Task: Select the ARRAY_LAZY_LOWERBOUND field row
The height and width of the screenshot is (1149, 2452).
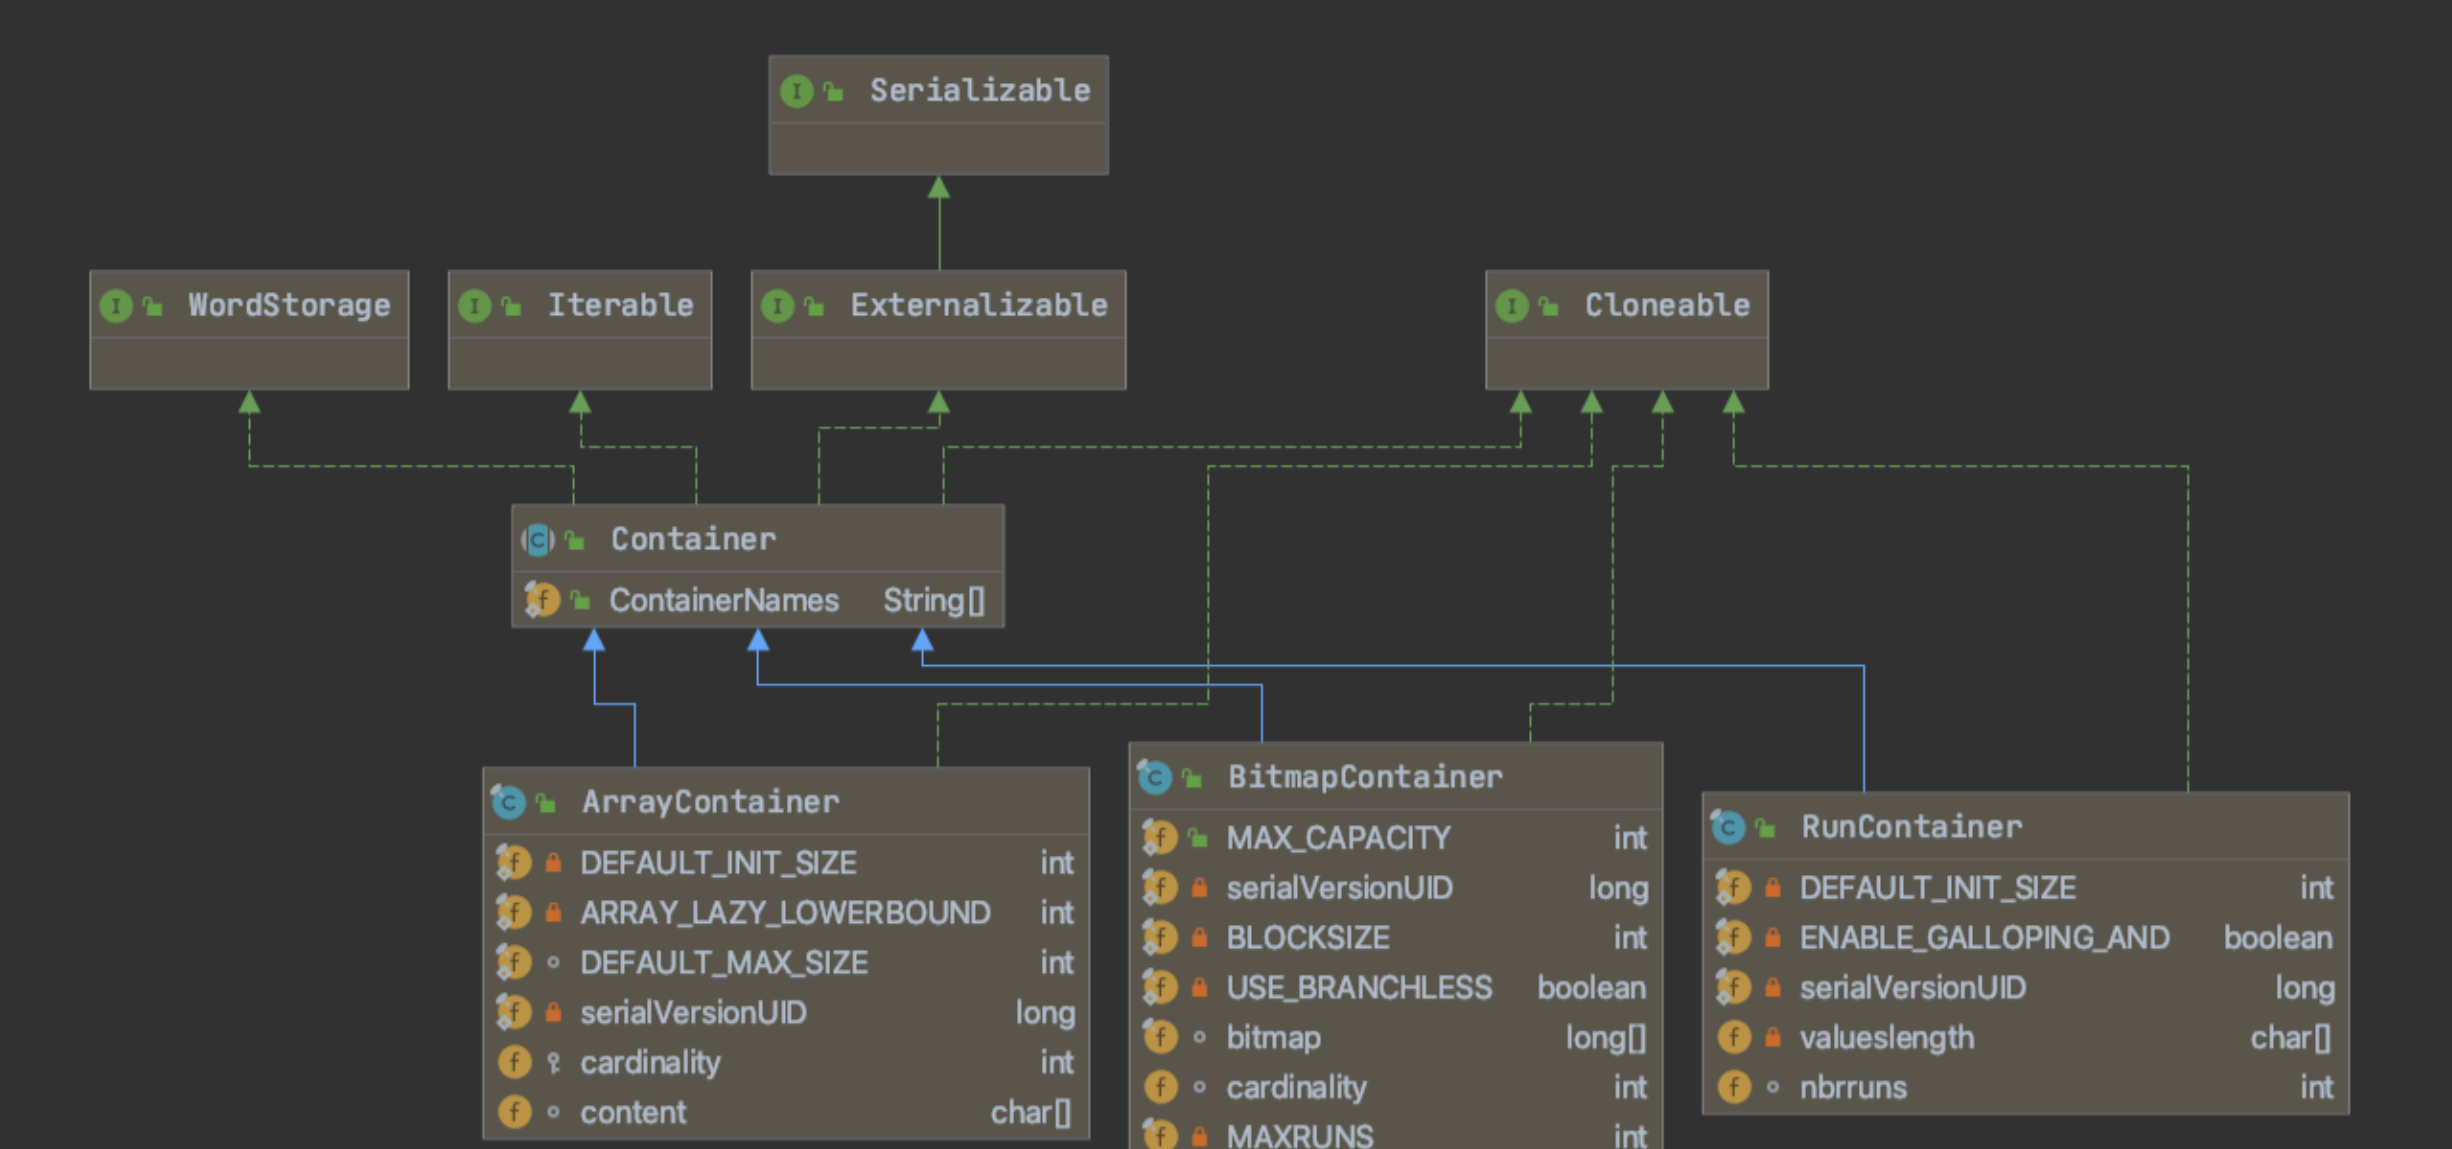Action: [x=785, y=913]
